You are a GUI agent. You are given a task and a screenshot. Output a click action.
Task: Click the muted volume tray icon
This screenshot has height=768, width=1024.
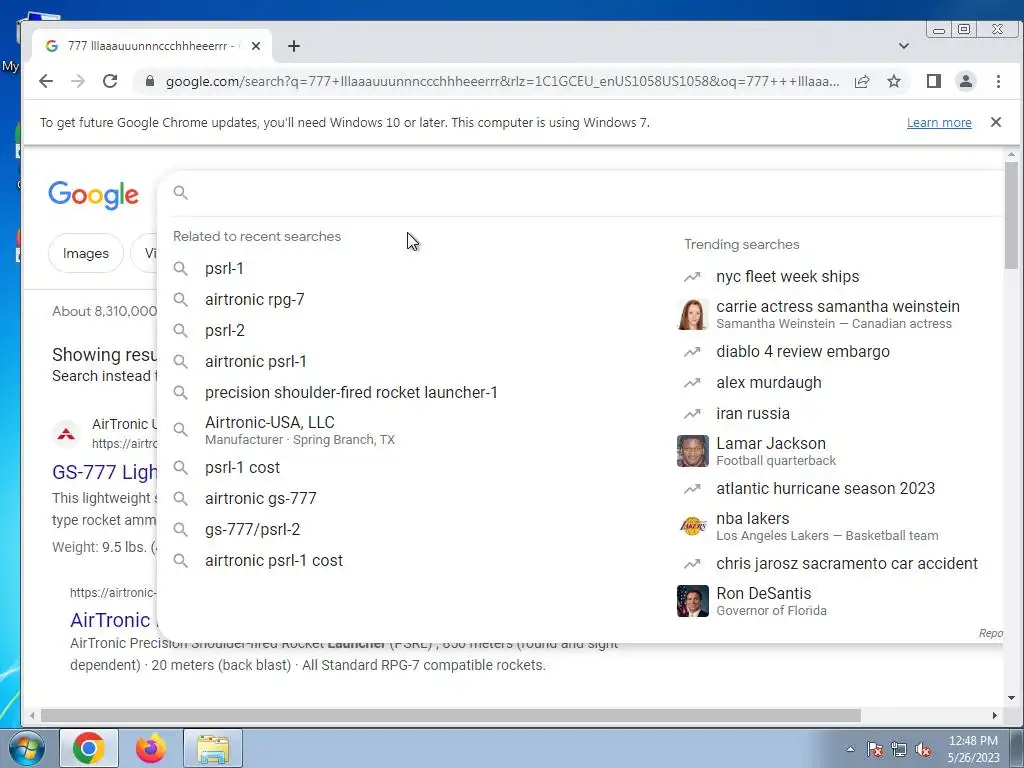923,750
